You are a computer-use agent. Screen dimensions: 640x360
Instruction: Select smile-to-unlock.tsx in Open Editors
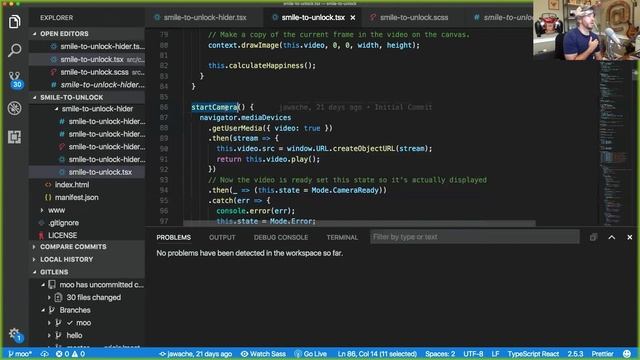(87, 59)
